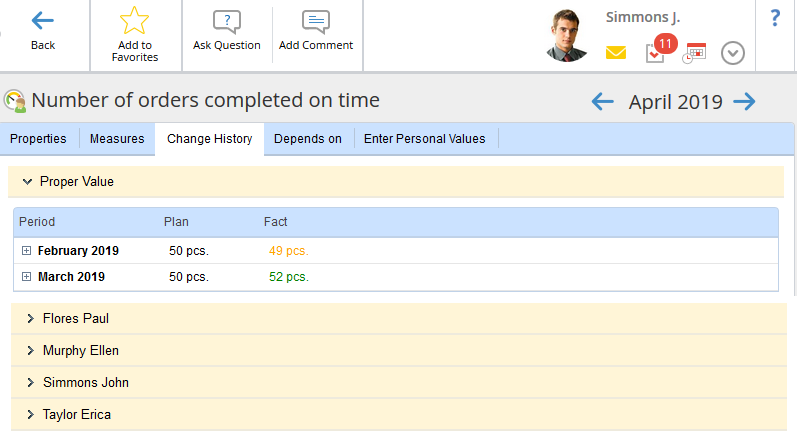Open the yellow mail envelope icon
797x435 pixels.
(616, 53)
